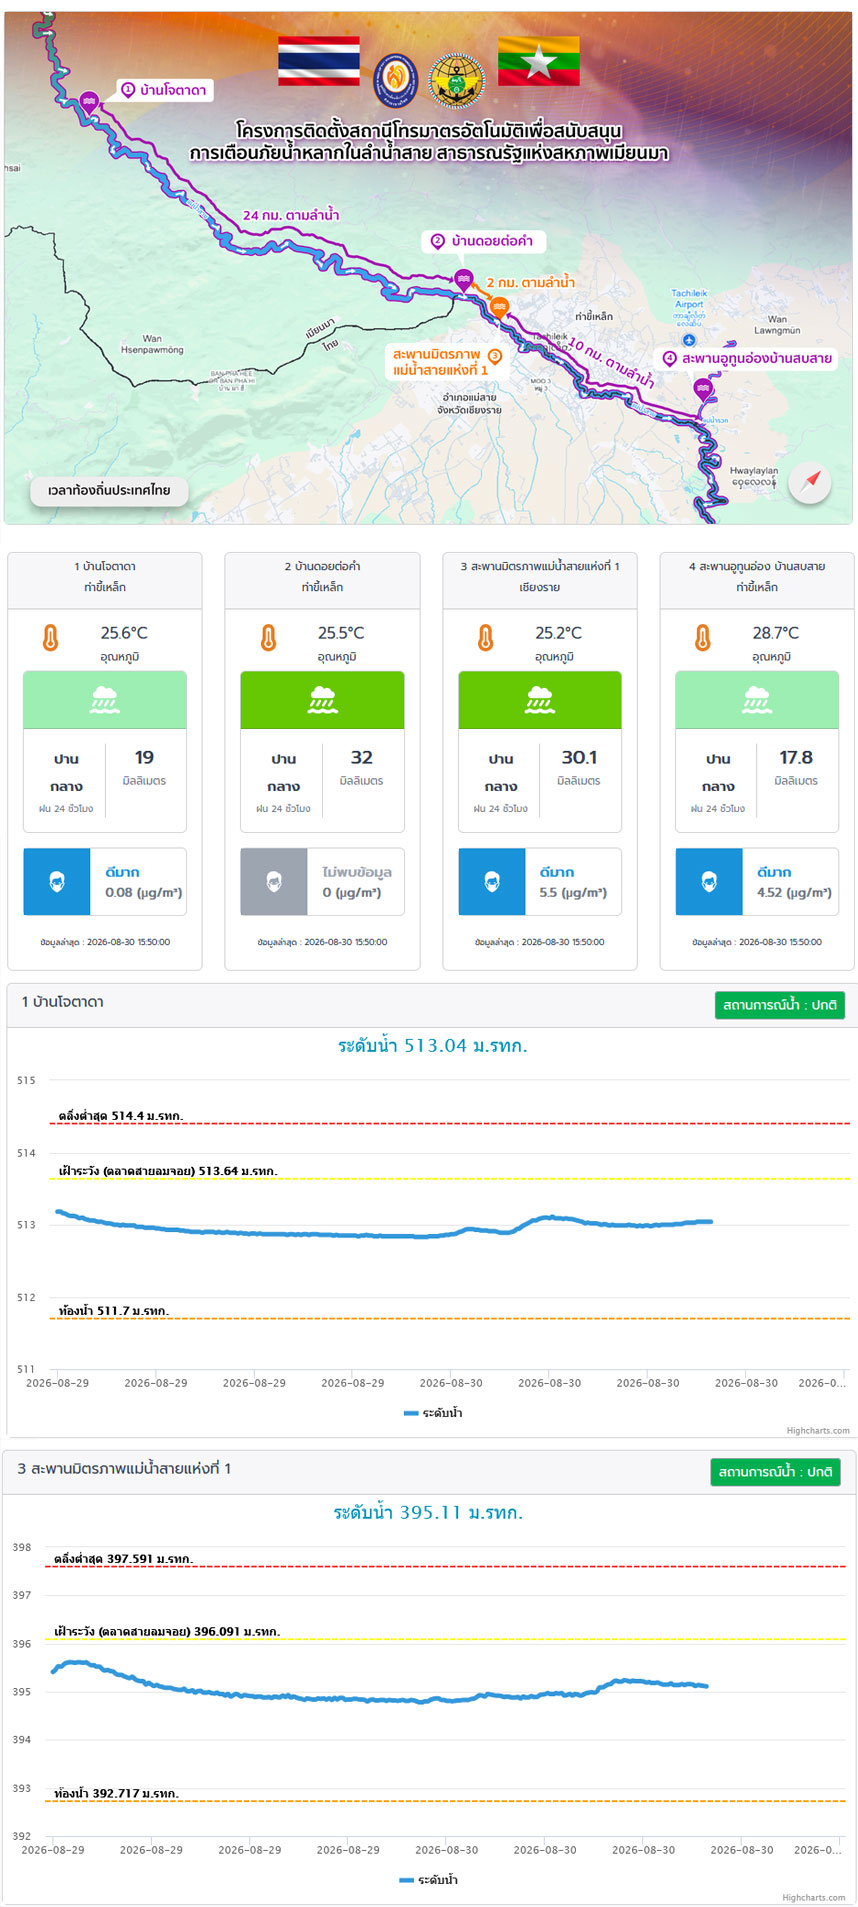Click the 2 กม. ตามลำน้ำ distance label
The width and height of the screenshot is (858, 1907).
pyautogui.click(x=531, y=283)
